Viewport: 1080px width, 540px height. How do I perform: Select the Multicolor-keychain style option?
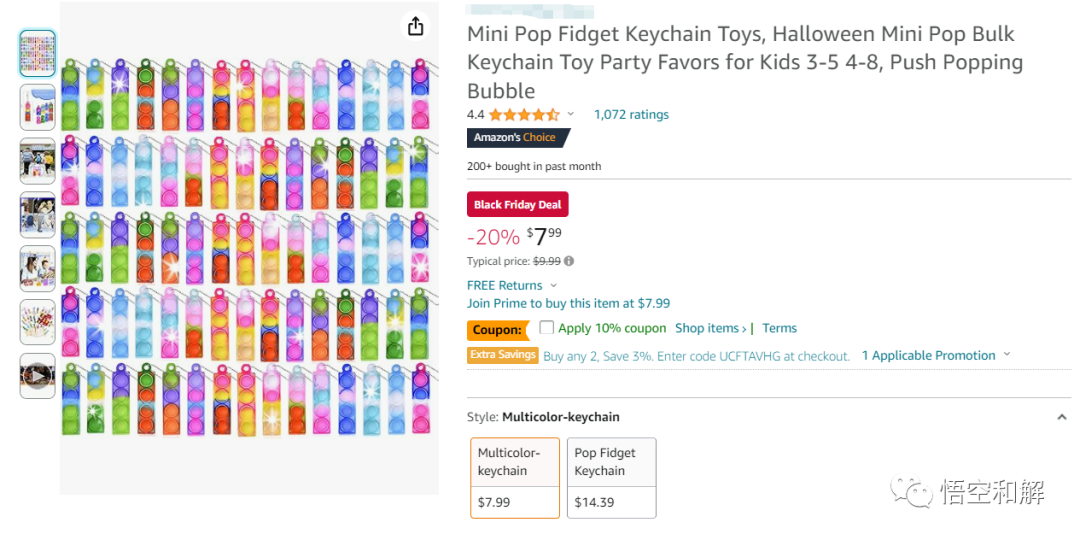coord(515,477)
